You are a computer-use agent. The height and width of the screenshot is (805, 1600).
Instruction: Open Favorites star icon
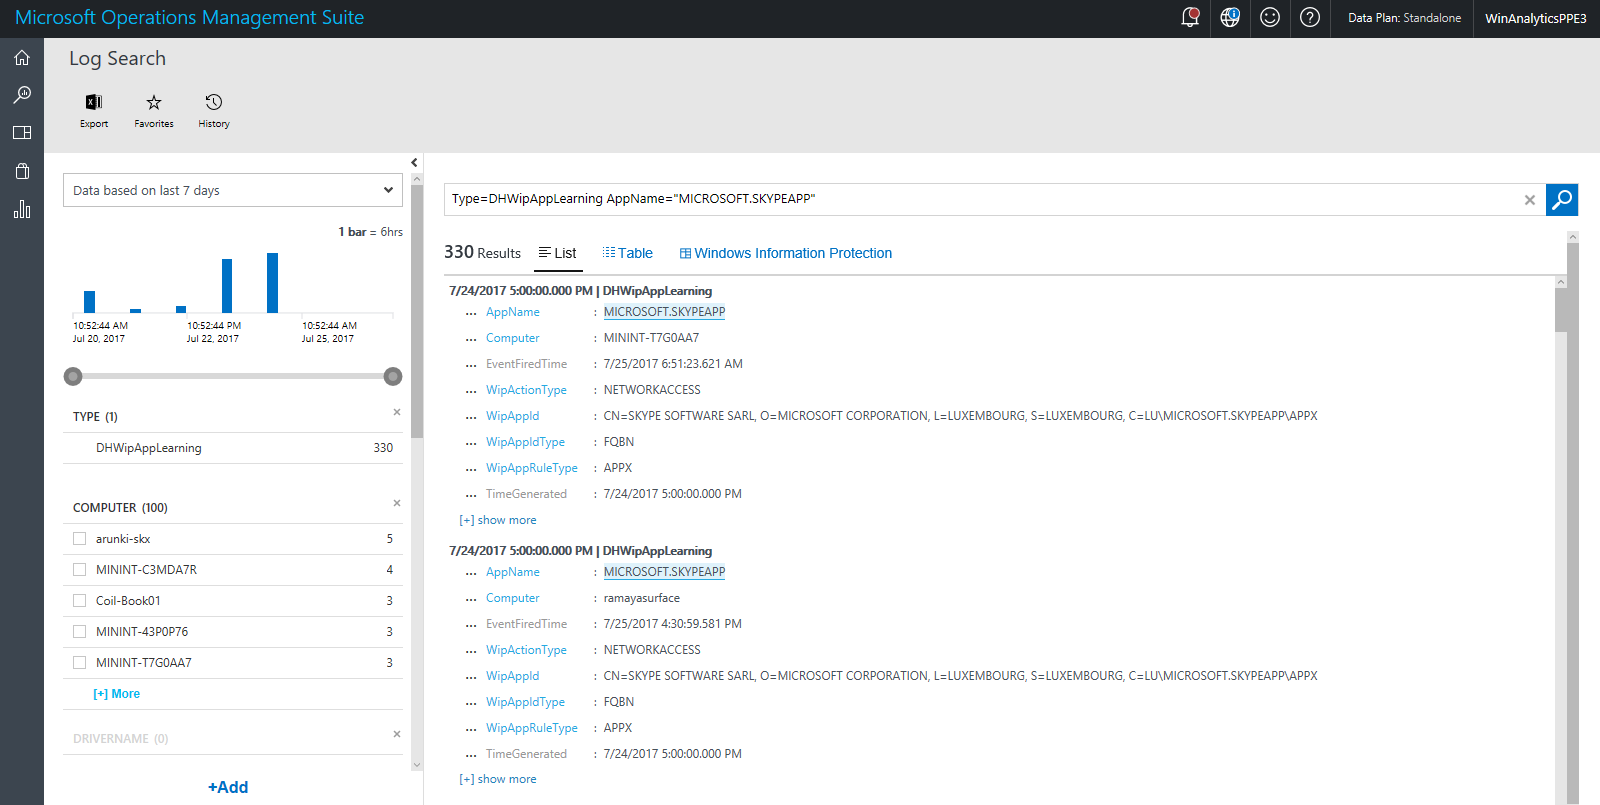[154, 110]
